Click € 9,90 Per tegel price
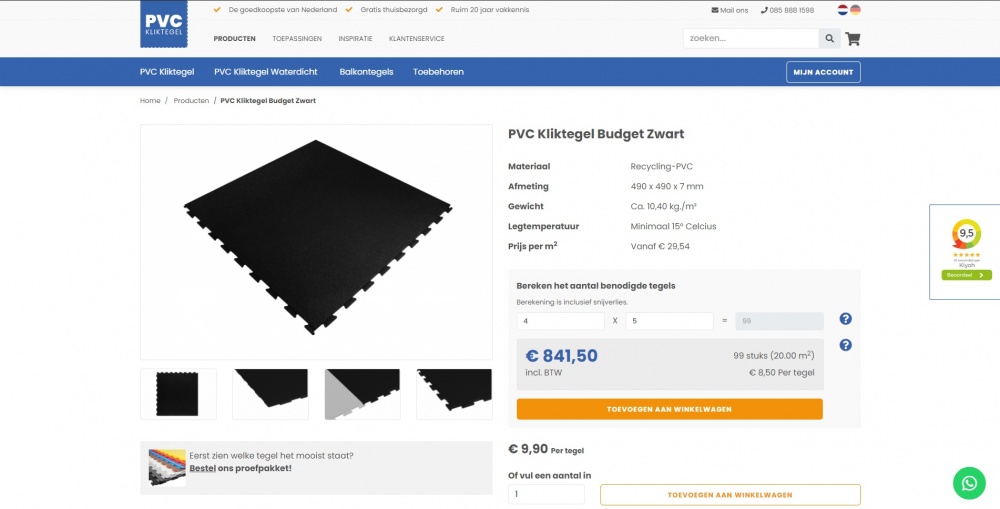The image size is (1000, 509). coord(546,450)
